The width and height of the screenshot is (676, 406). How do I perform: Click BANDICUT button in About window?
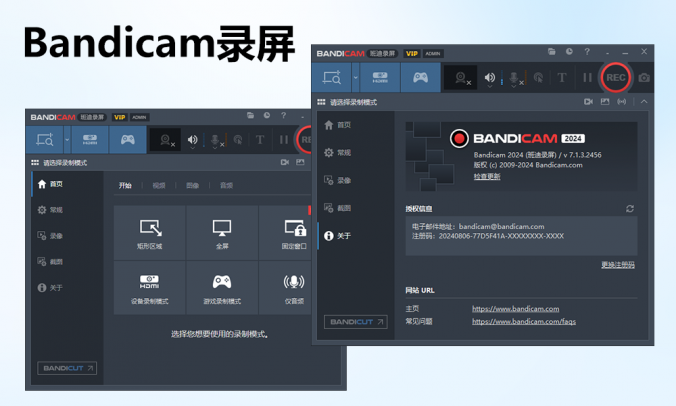356,322
